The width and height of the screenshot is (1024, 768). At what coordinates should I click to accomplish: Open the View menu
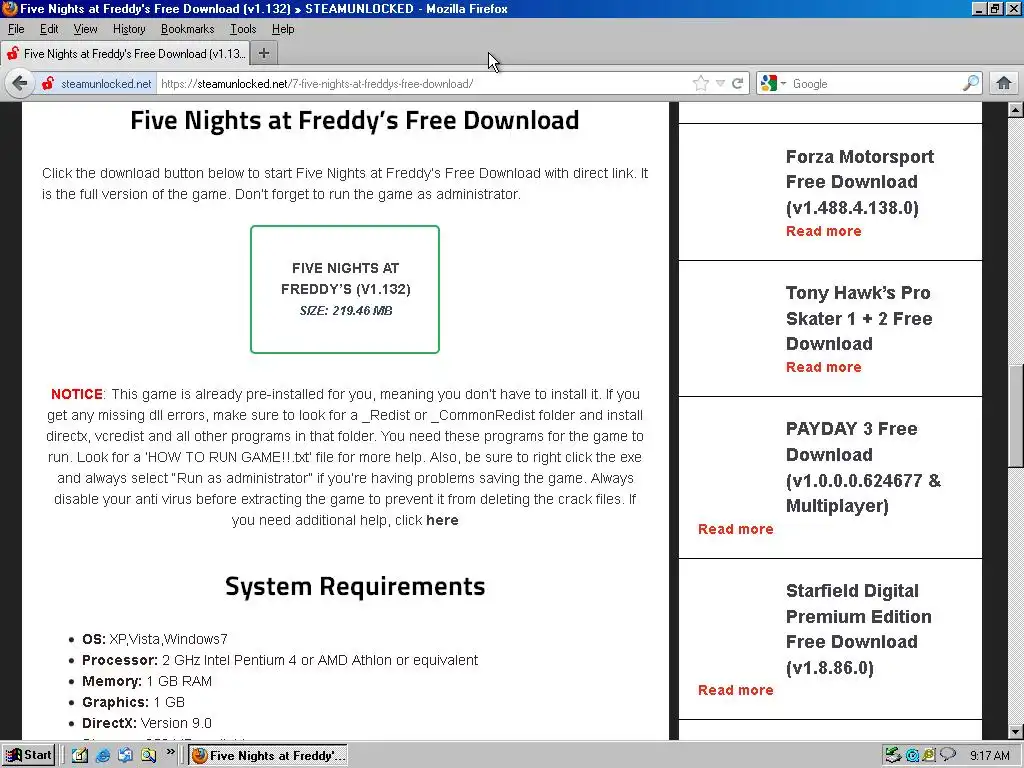click(86, 29)
